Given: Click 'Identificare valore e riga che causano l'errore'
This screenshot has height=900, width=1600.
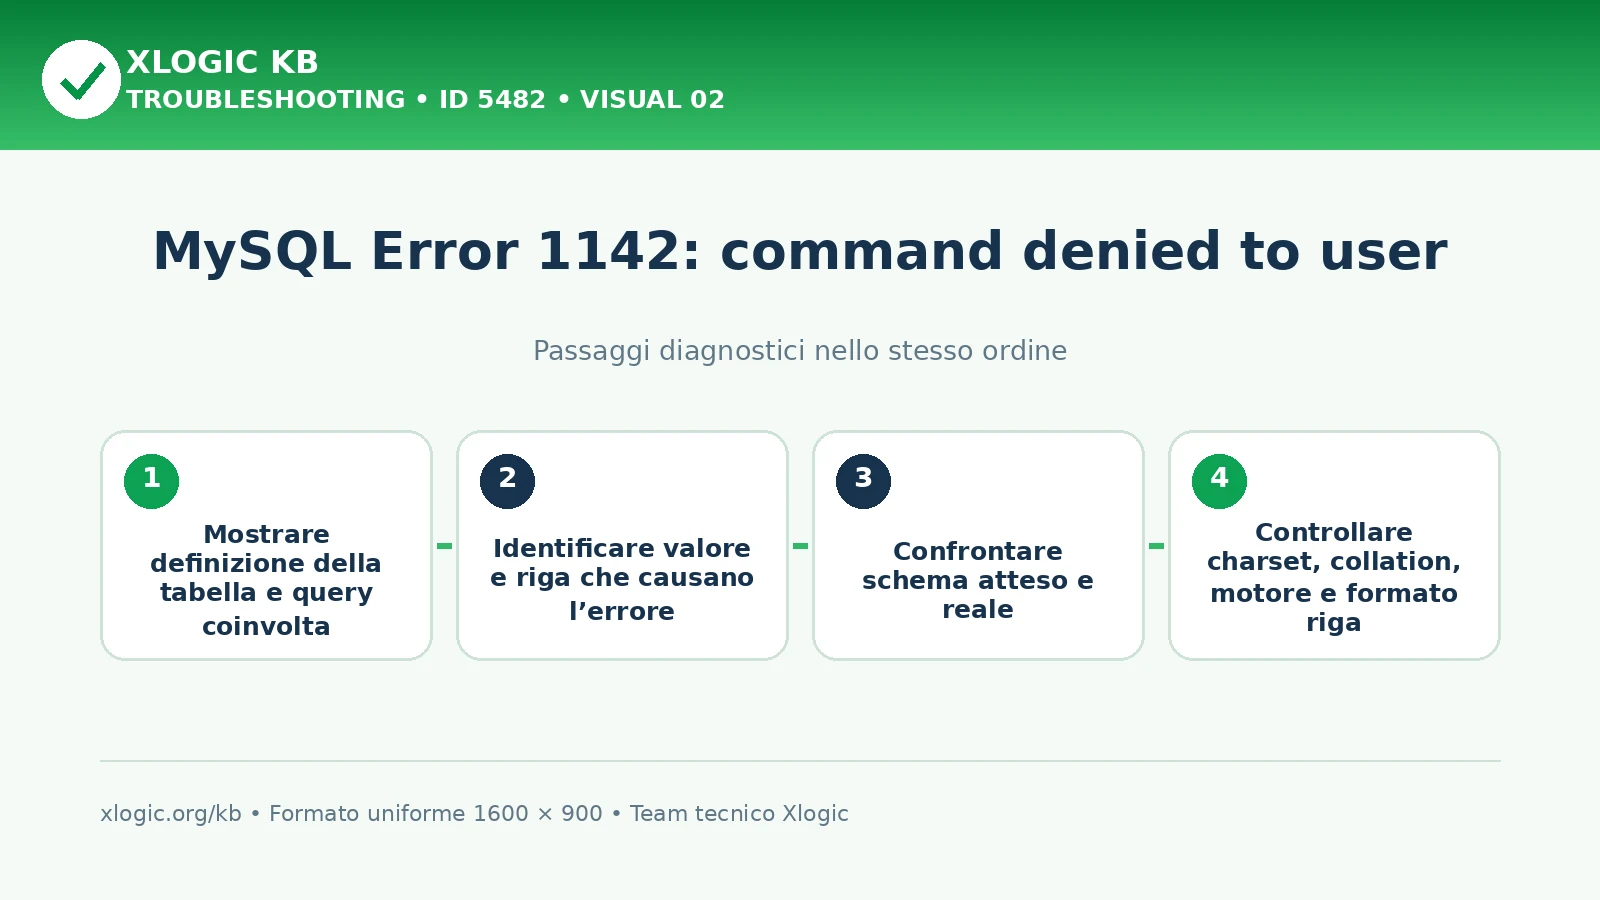Looking at the screenshot, I should point(622,579).
